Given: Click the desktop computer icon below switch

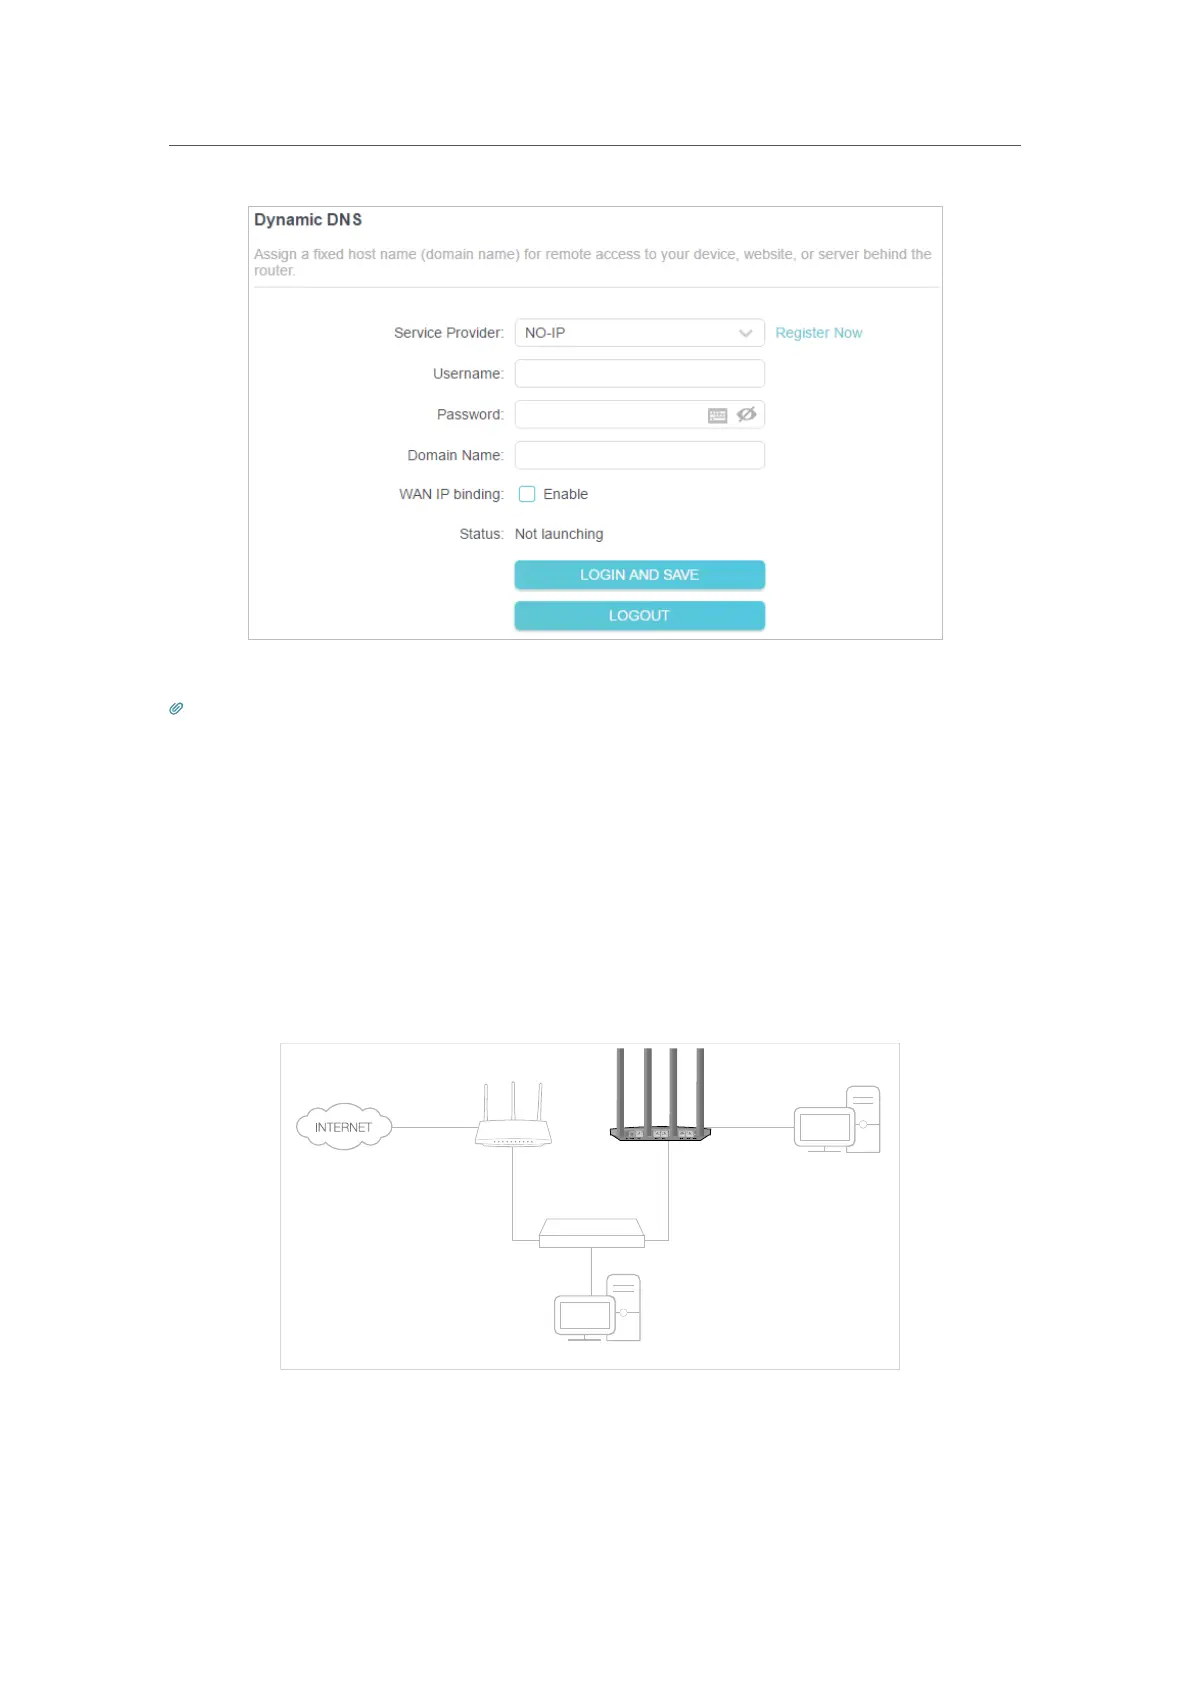Looking at the screenshot, I should click(598, 1308).
